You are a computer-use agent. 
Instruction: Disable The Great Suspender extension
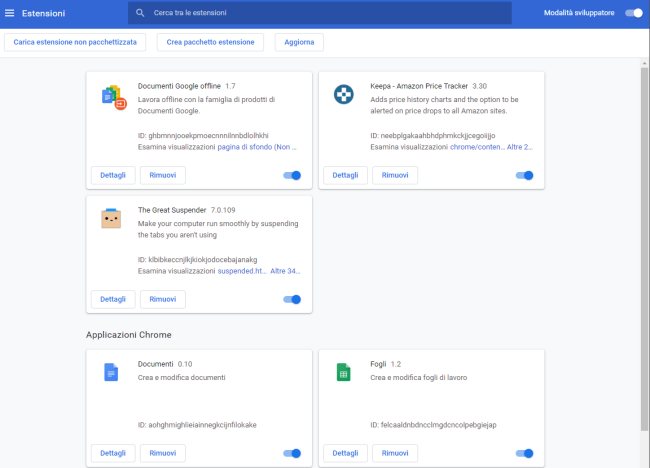tap(292, 299)
